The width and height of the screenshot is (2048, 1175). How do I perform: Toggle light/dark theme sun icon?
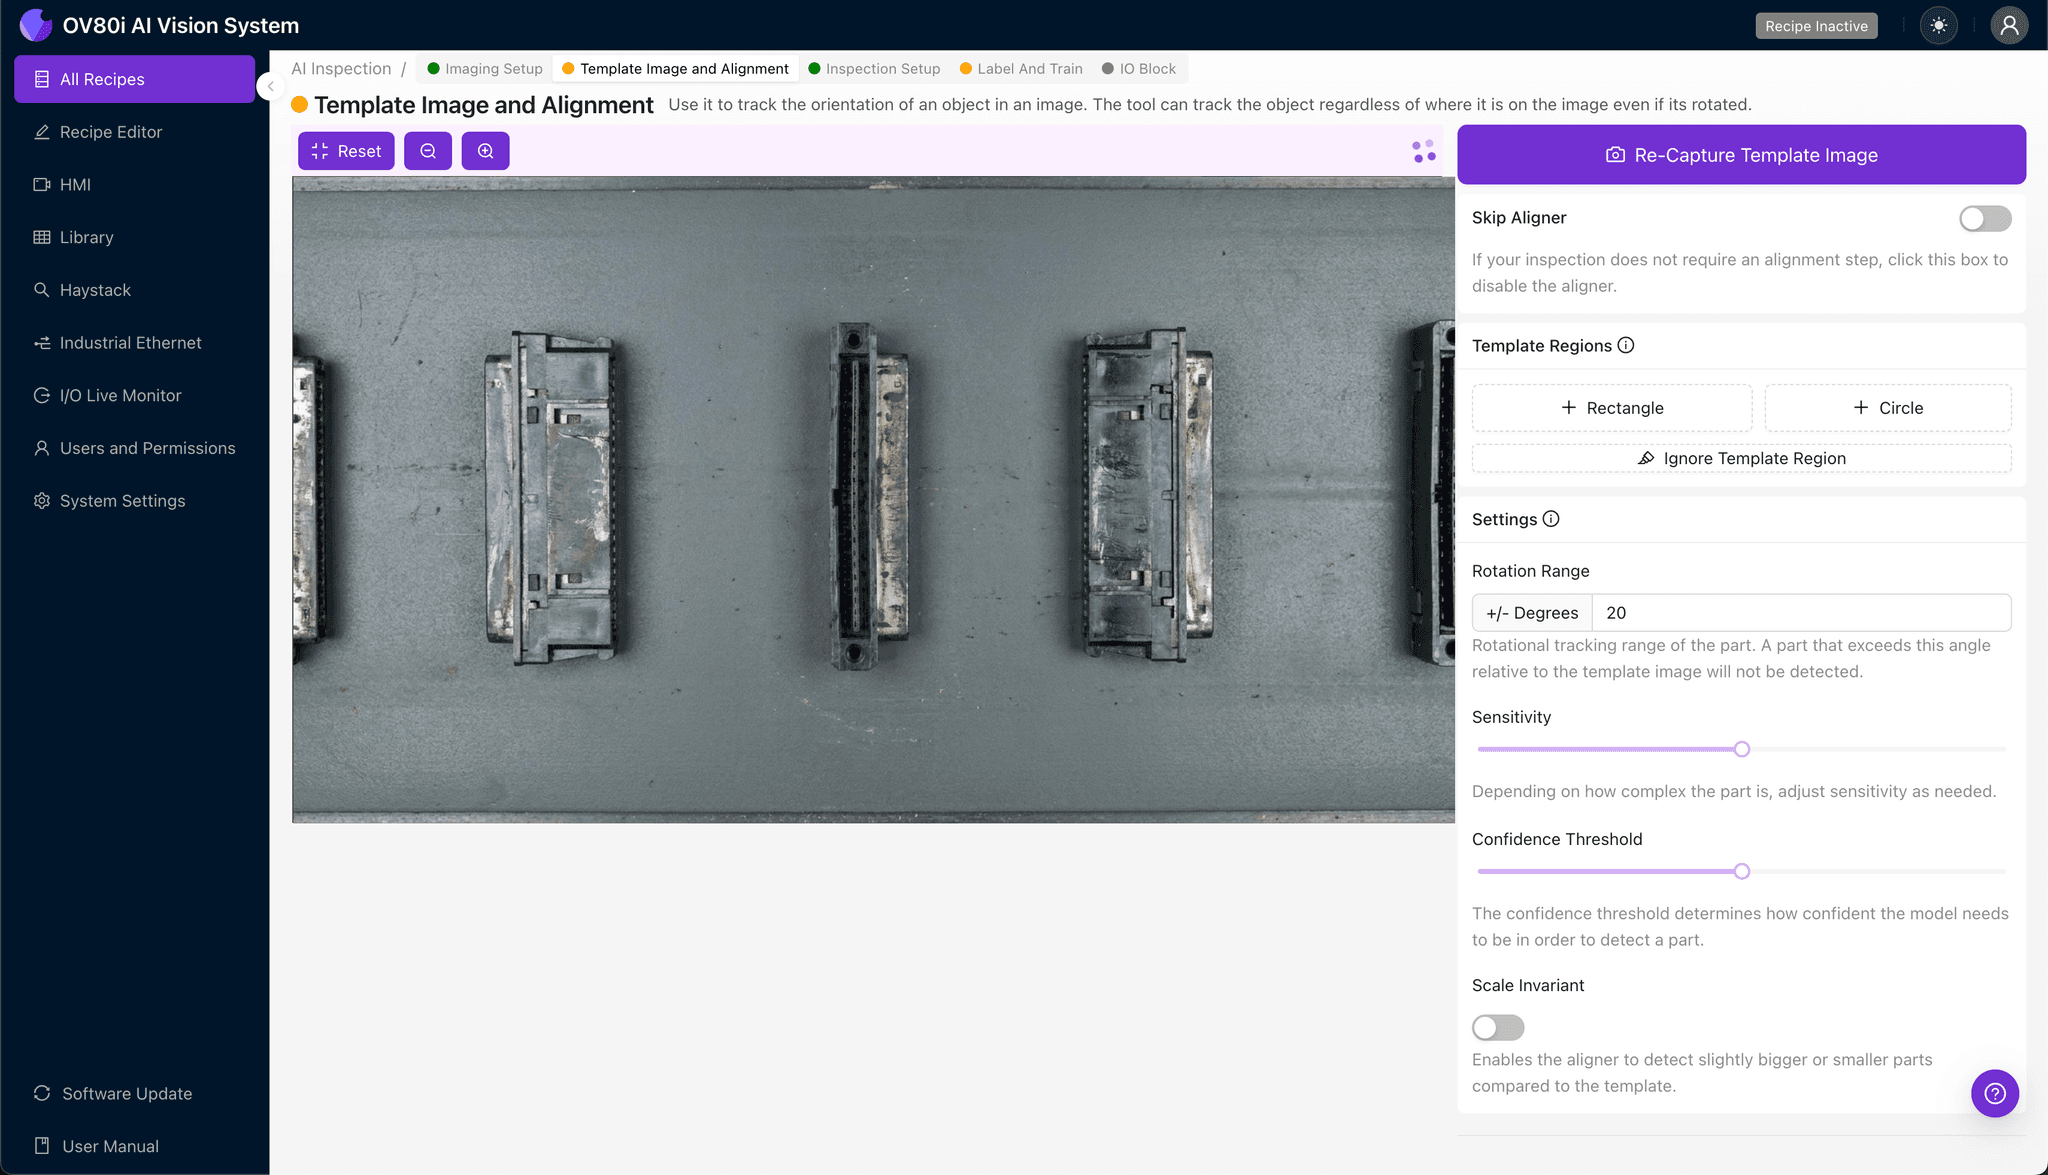[x=1939, y=26]
